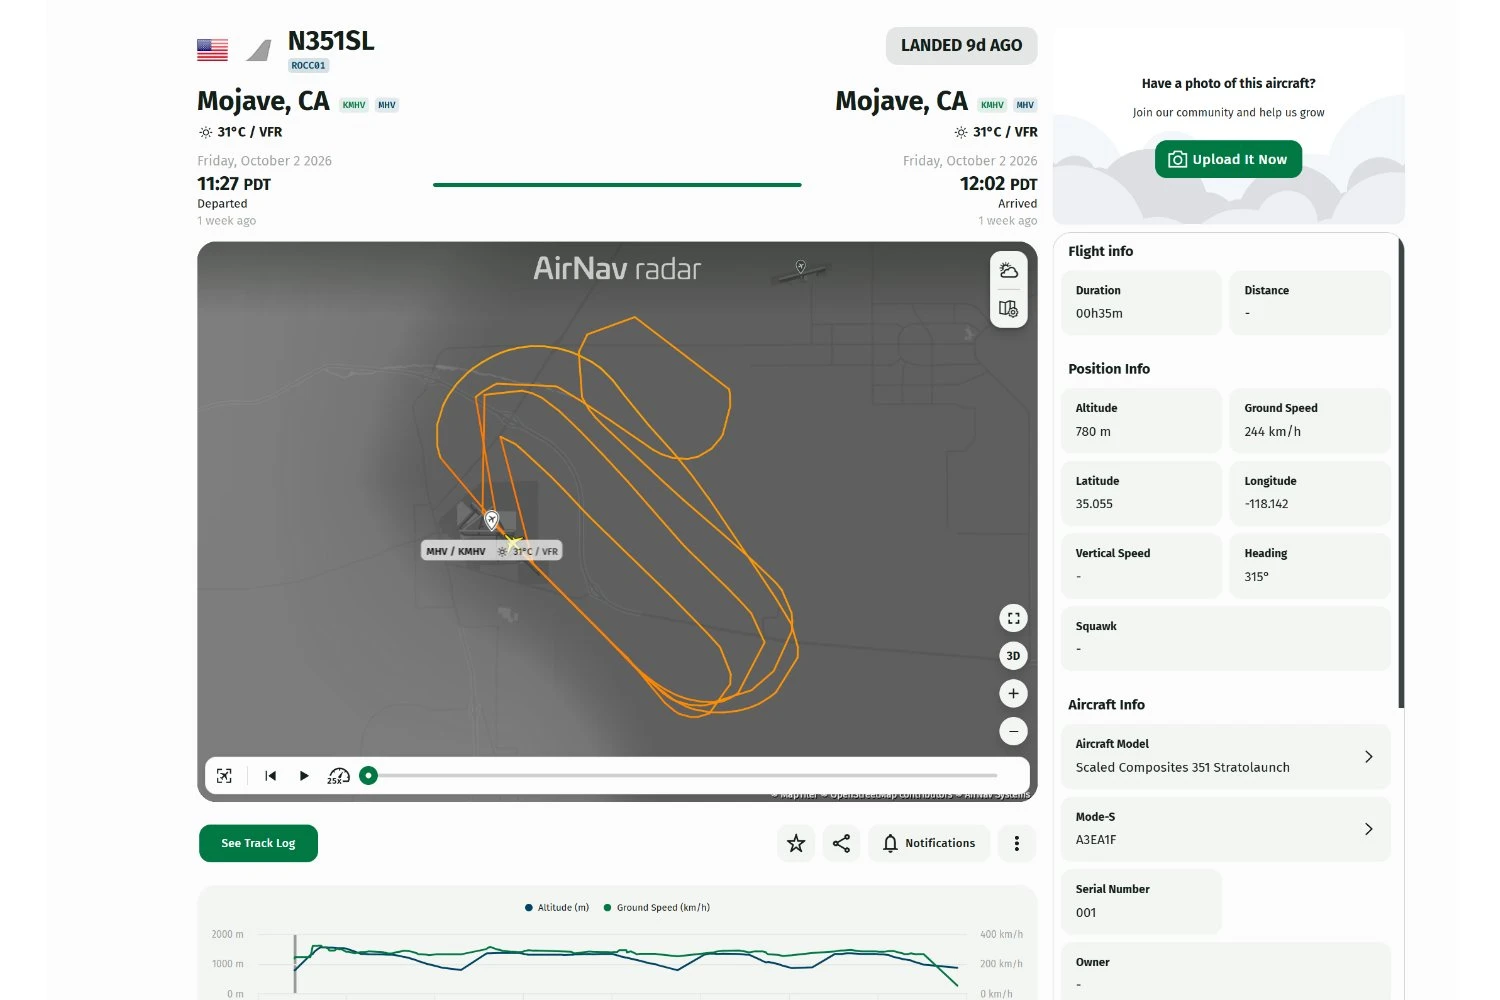Click the departure MHV code tag
Viewport: 1500px width, 1000px height.
[387, 105]
